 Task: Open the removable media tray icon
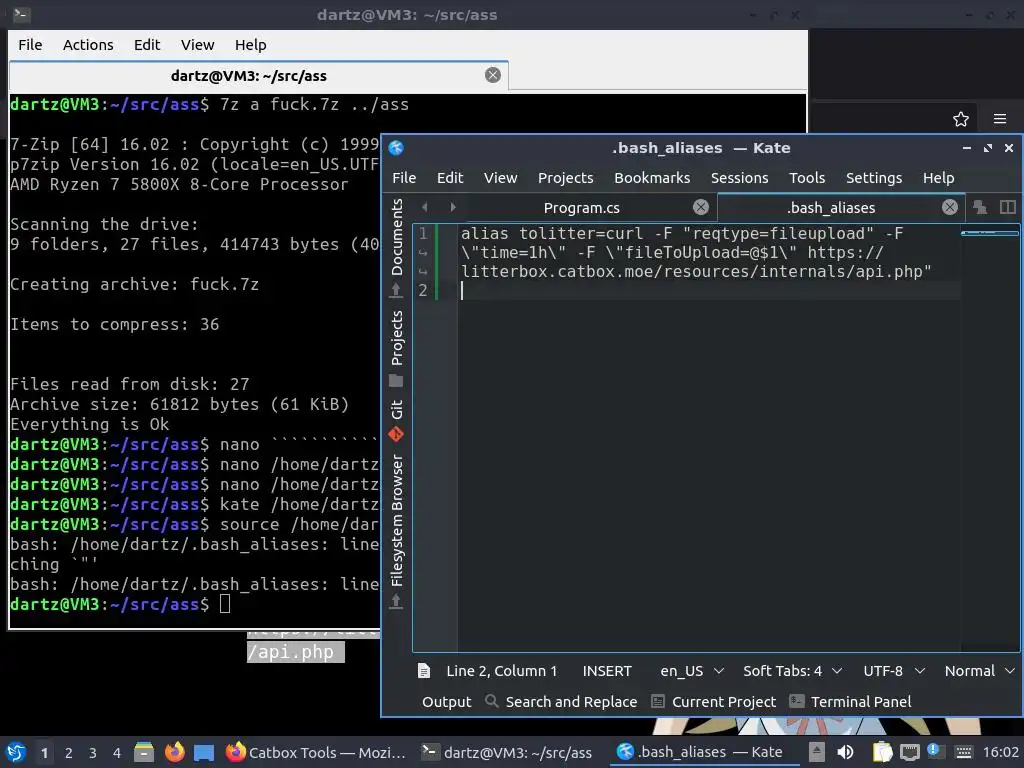click(x=816, y=752)
